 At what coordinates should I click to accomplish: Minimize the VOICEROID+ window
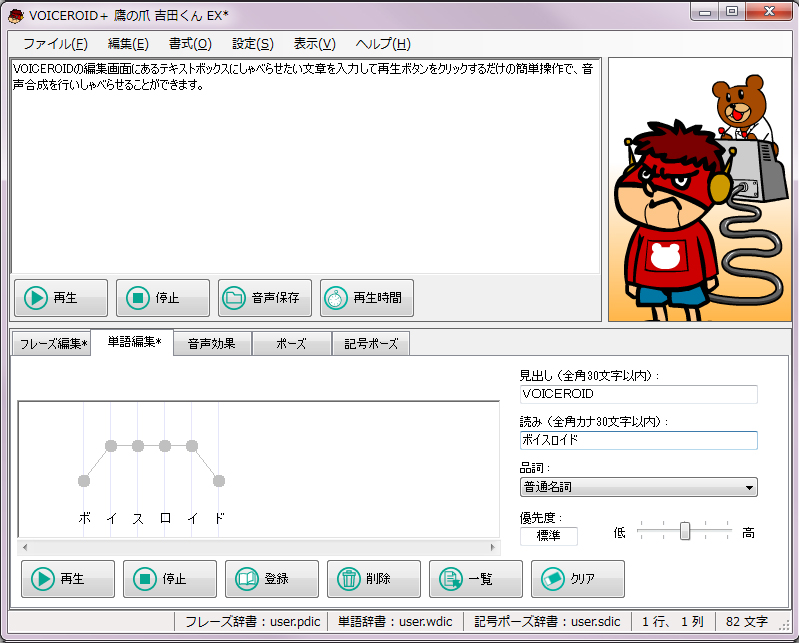pyautogui.click(x=705, y=12)
